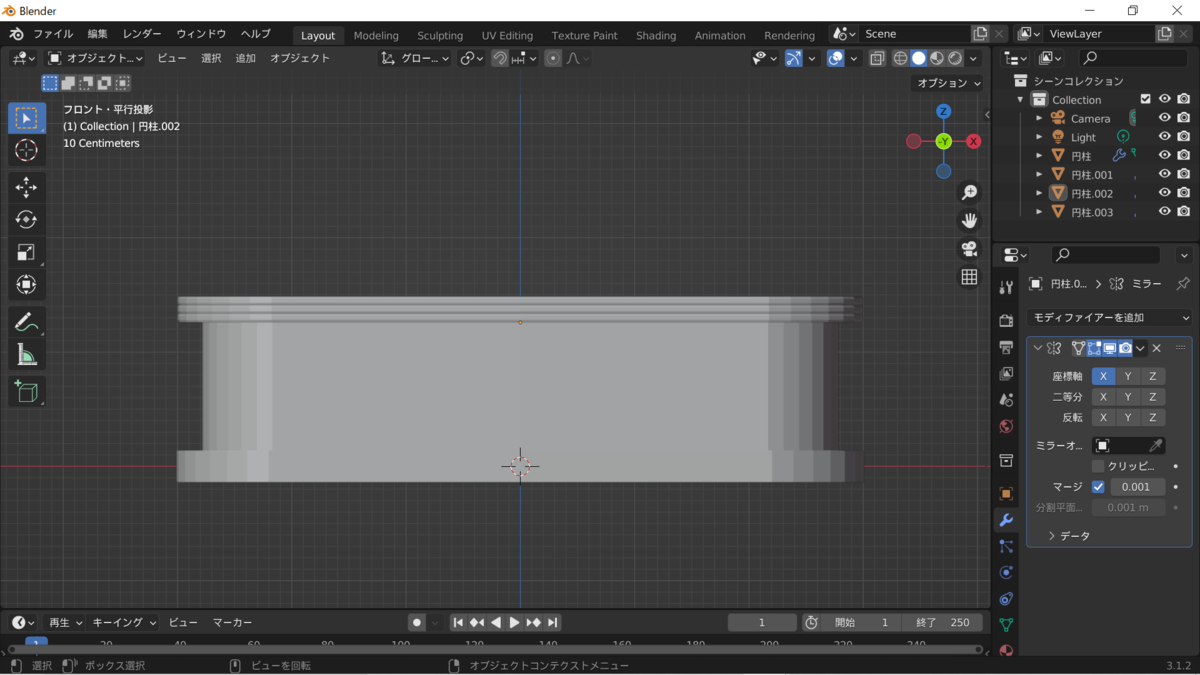Enable bisect on the Z axis

pyautogui.click(x=1153, y=397)
